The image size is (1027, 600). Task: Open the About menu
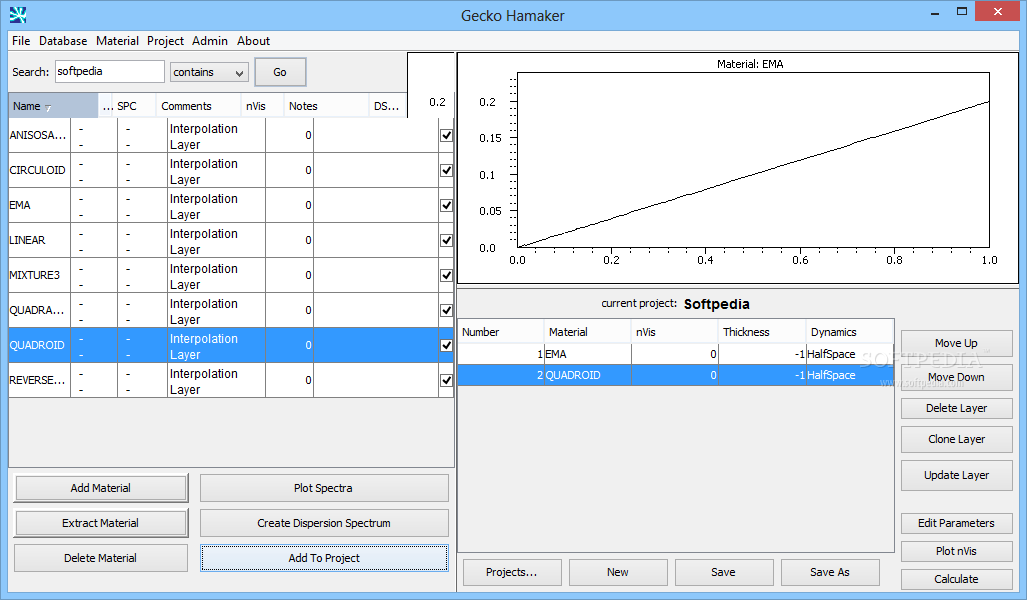[253, 41]
